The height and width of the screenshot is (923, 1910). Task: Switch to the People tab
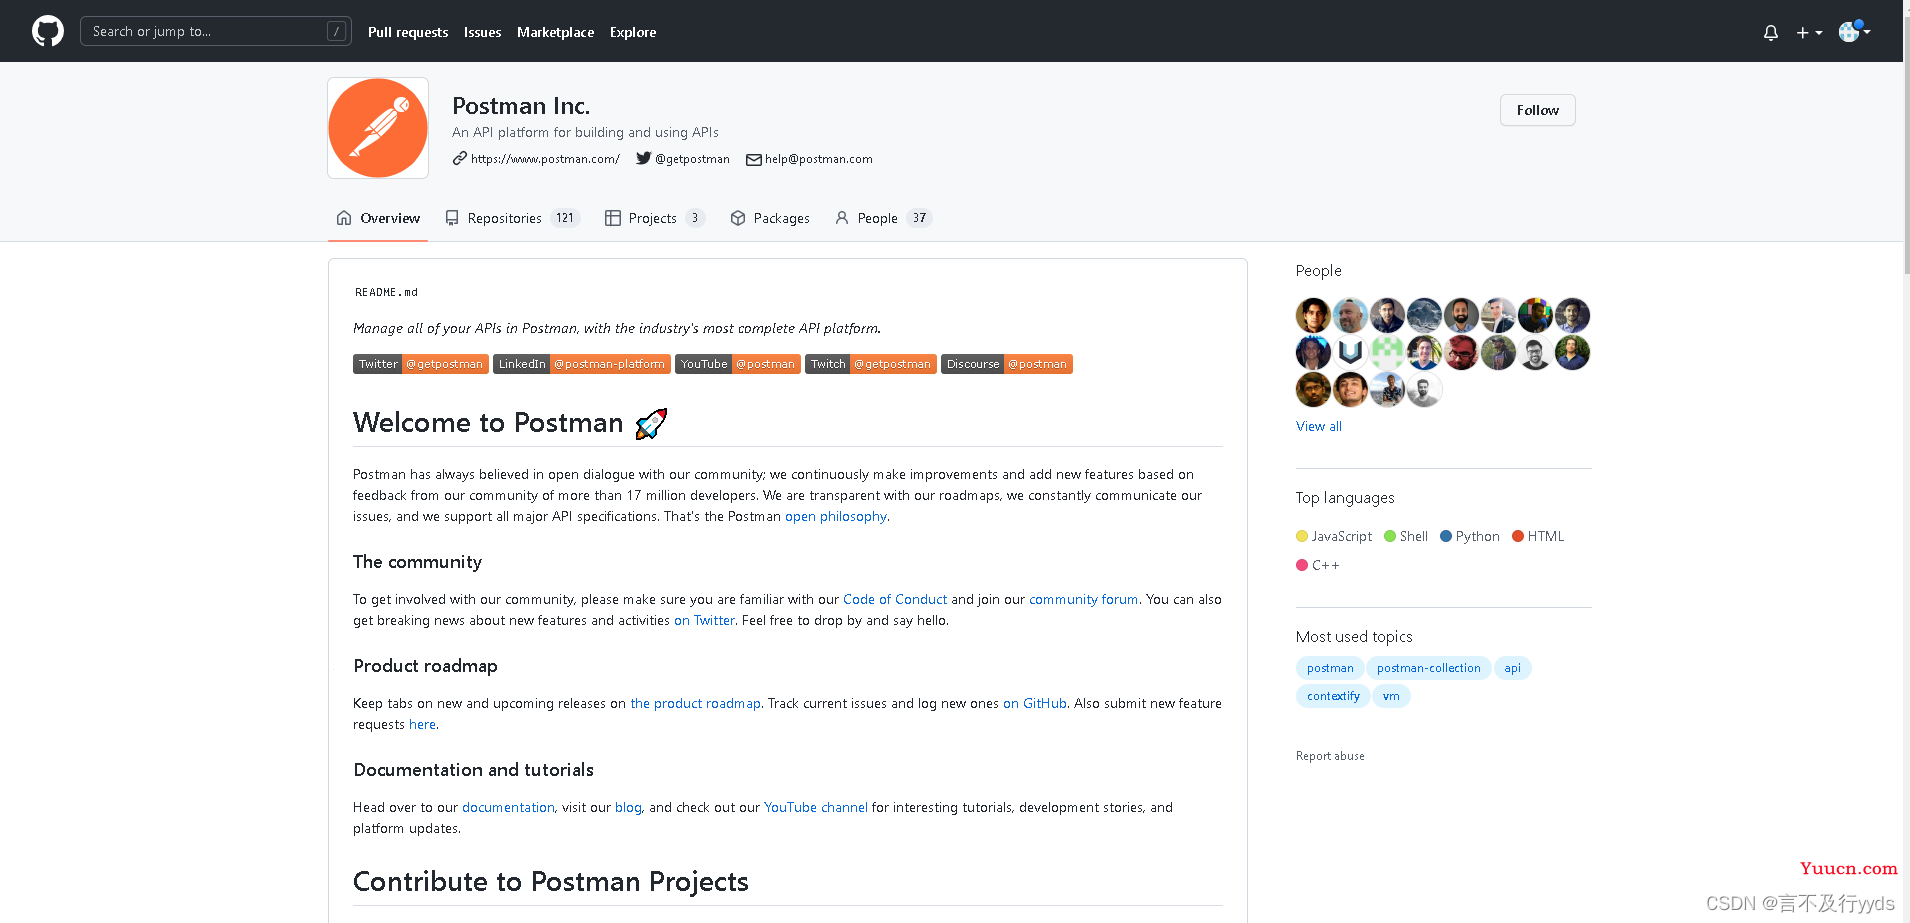[883, 218]
